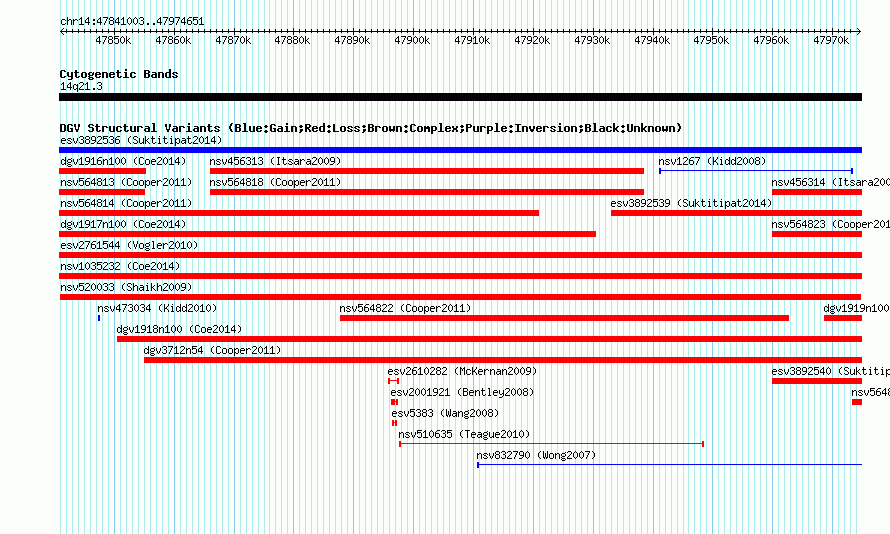This screenshot has width=890, height=534.
Task: Click the nsv564813 (Cooper2011) label
Action: [x=126, y=182]
